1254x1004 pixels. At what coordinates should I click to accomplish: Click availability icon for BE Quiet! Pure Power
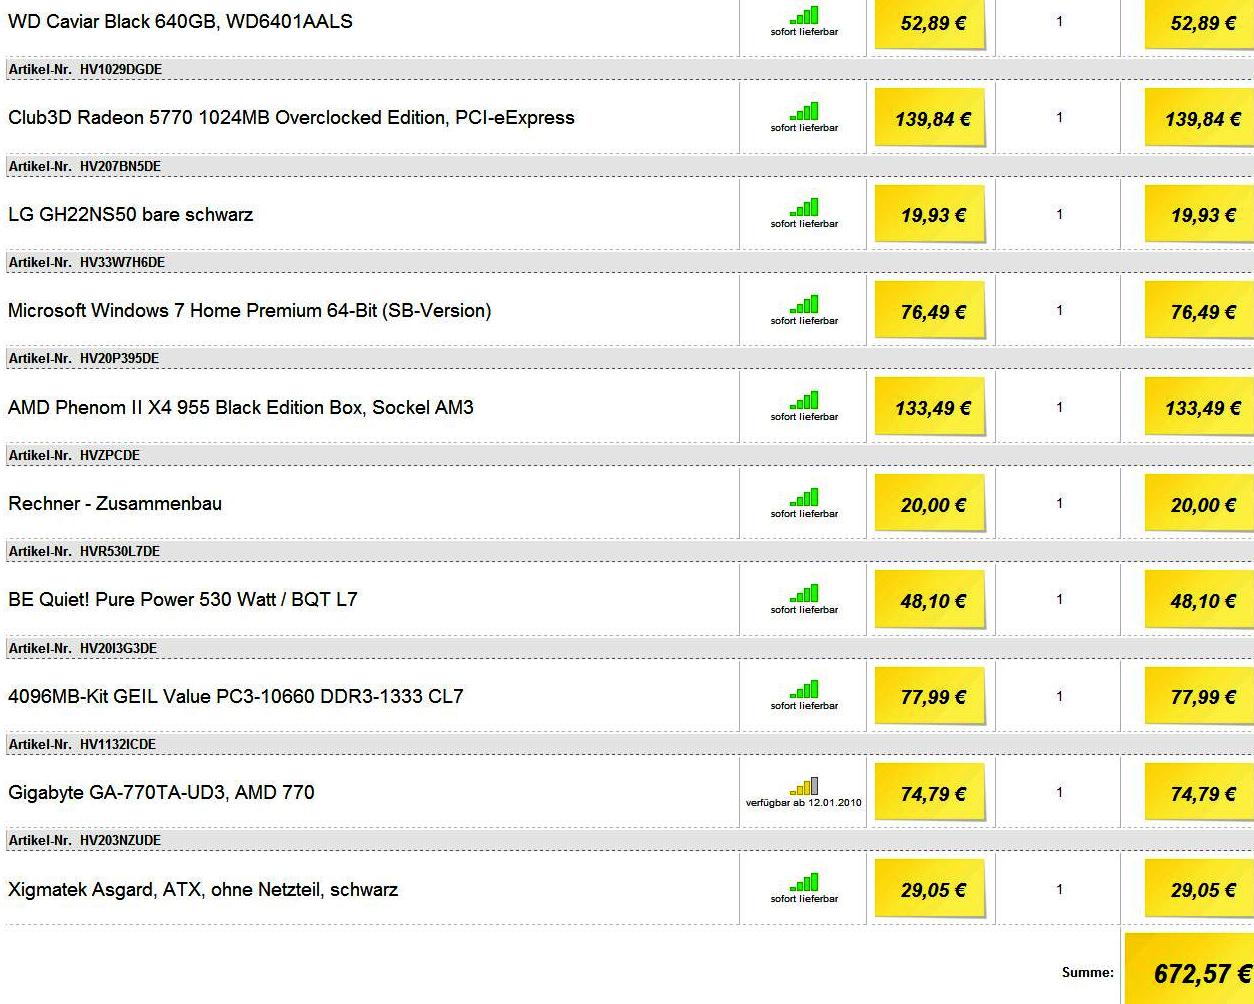(x=804, y=593)
